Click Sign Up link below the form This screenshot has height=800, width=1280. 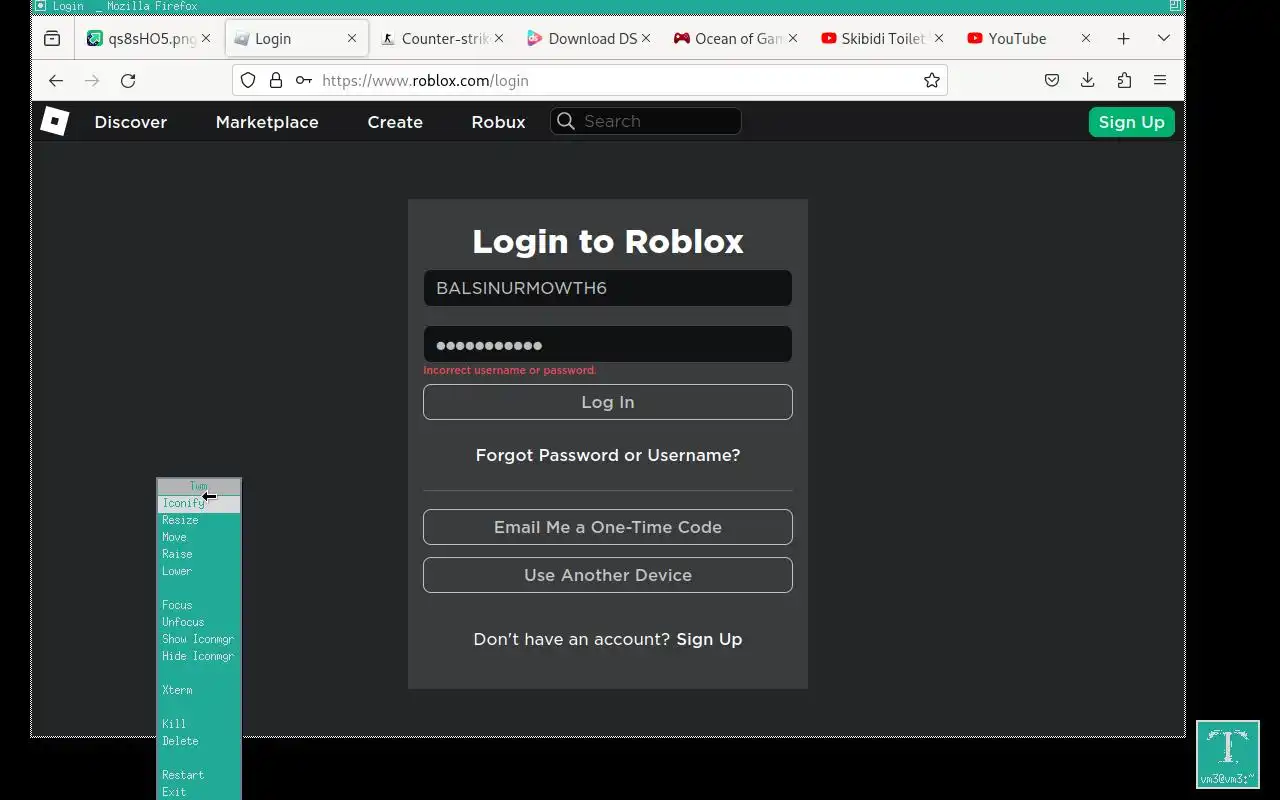pyautogui.click(x=709, y=639)
